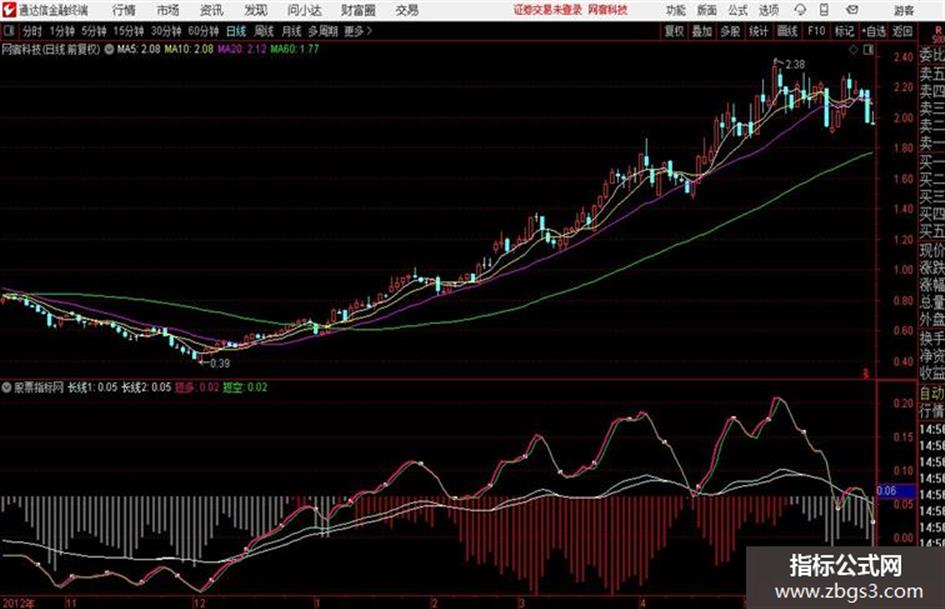
Task: Click the 12 month marker on time axis
Action: point(199,603)
